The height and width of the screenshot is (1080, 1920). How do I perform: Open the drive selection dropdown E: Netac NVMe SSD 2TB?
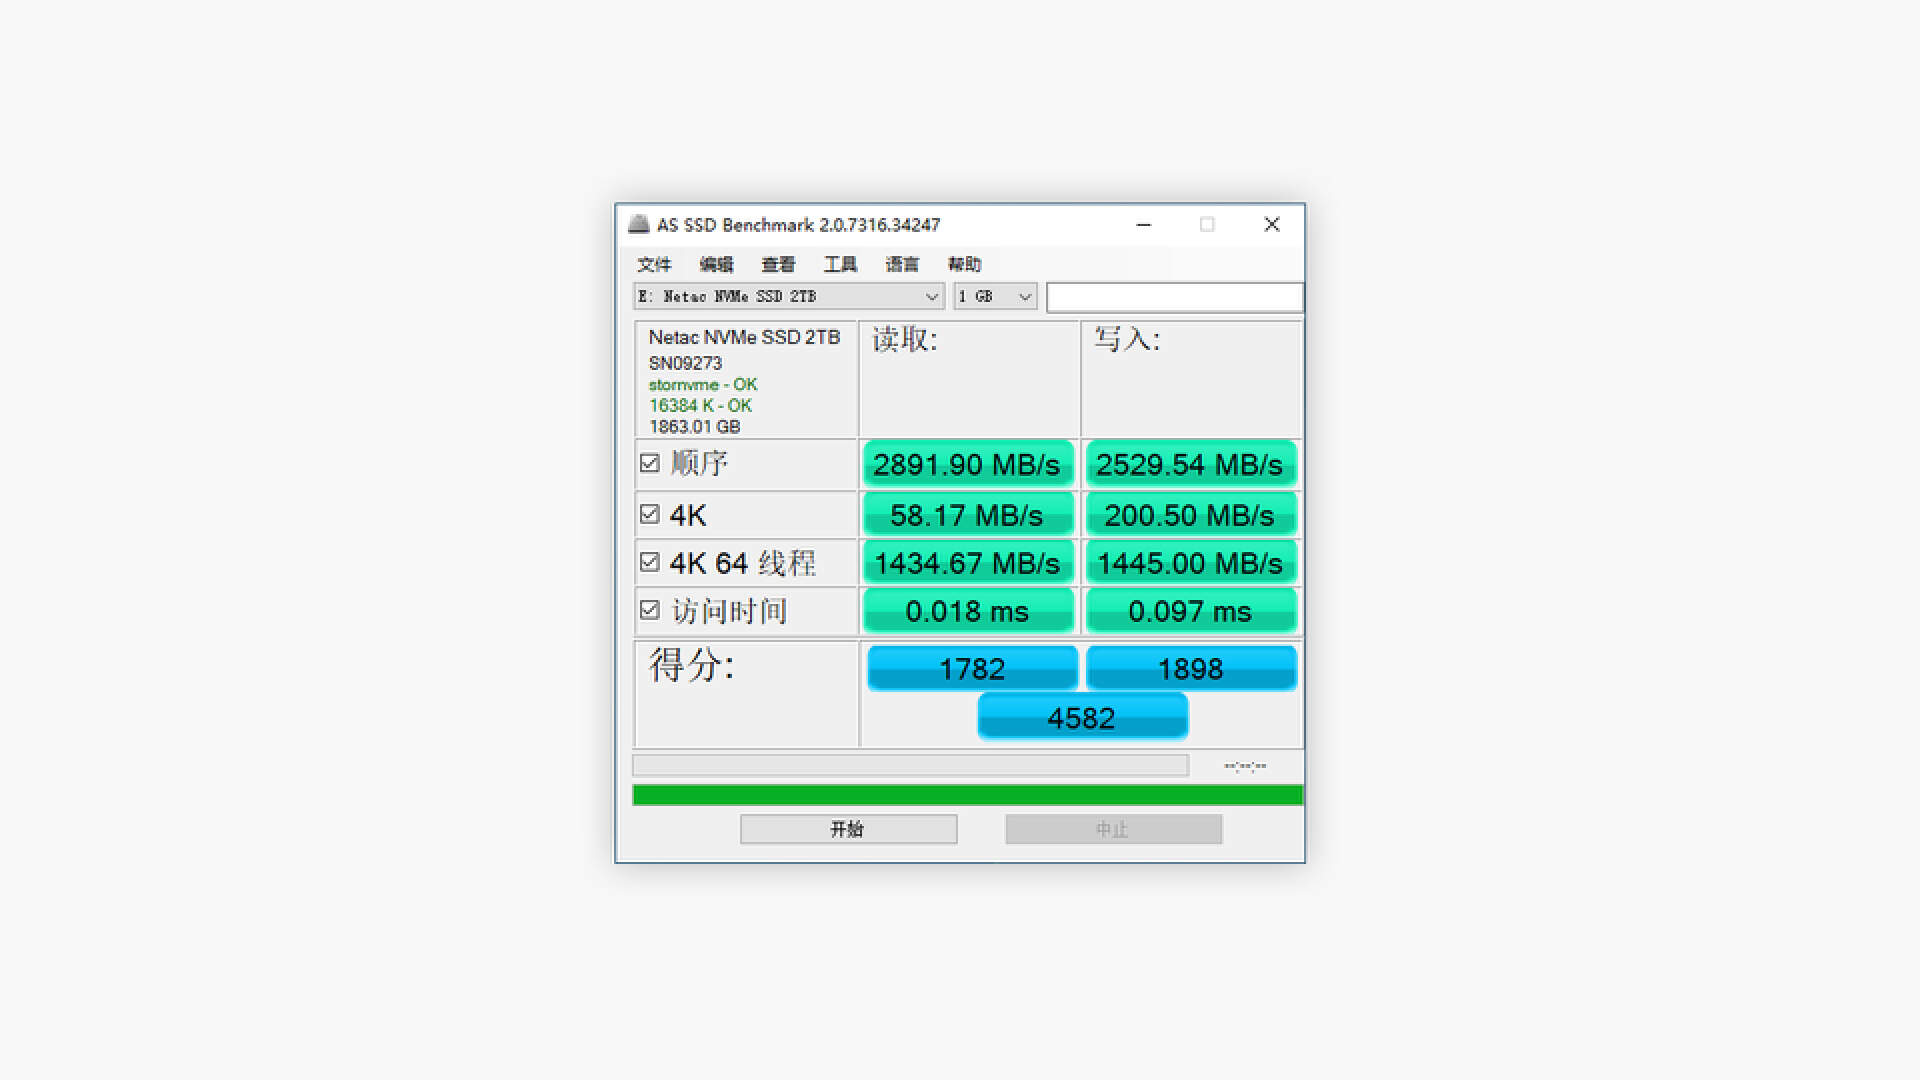coord(788,296)
